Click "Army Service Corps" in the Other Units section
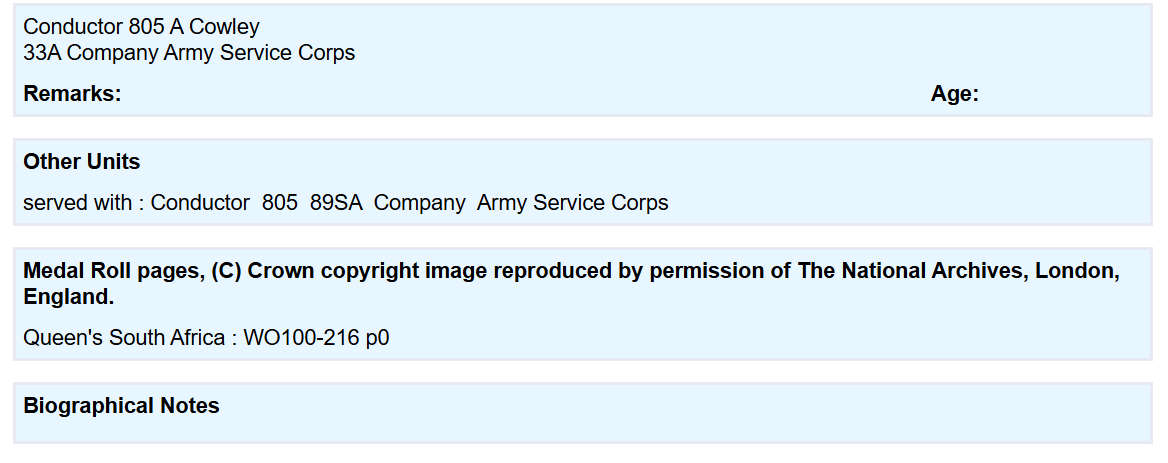 (572, 202)
